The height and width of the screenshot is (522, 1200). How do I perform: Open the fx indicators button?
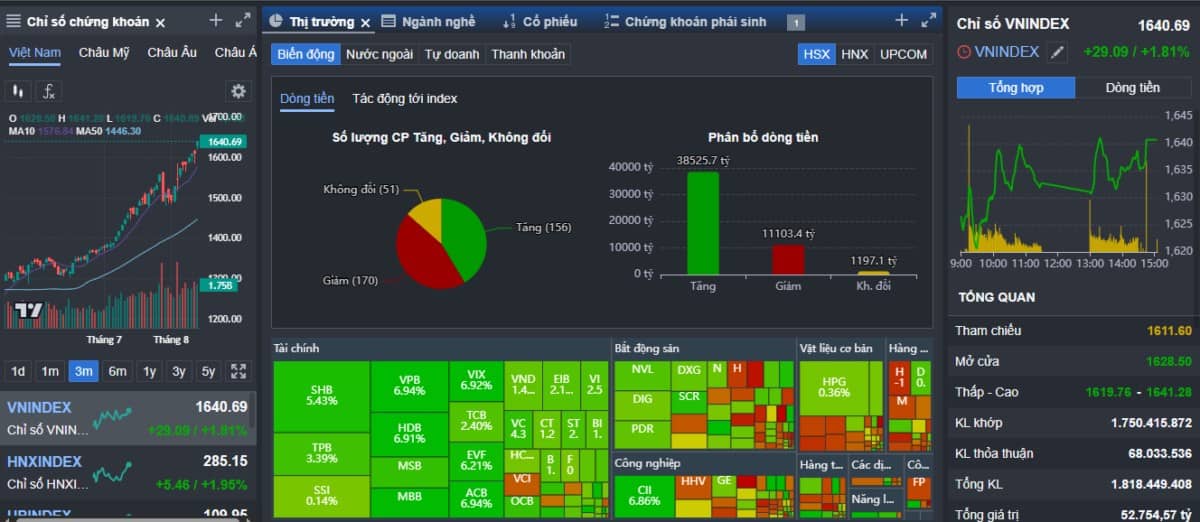tap(48, 91)
